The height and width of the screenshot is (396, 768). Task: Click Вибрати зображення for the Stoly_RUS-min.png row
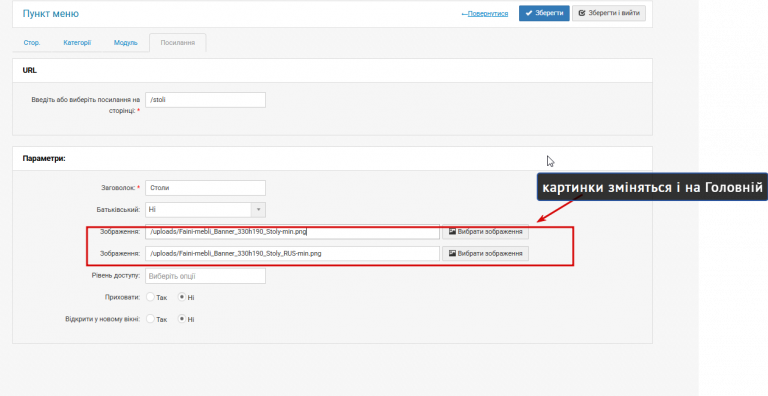point(485,253)
